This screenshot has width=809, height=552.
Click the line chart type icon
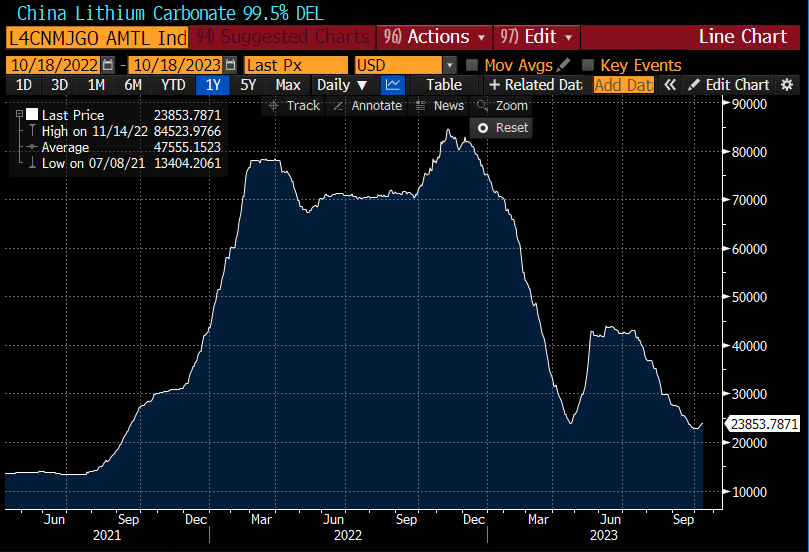click(x=393, y=85)
